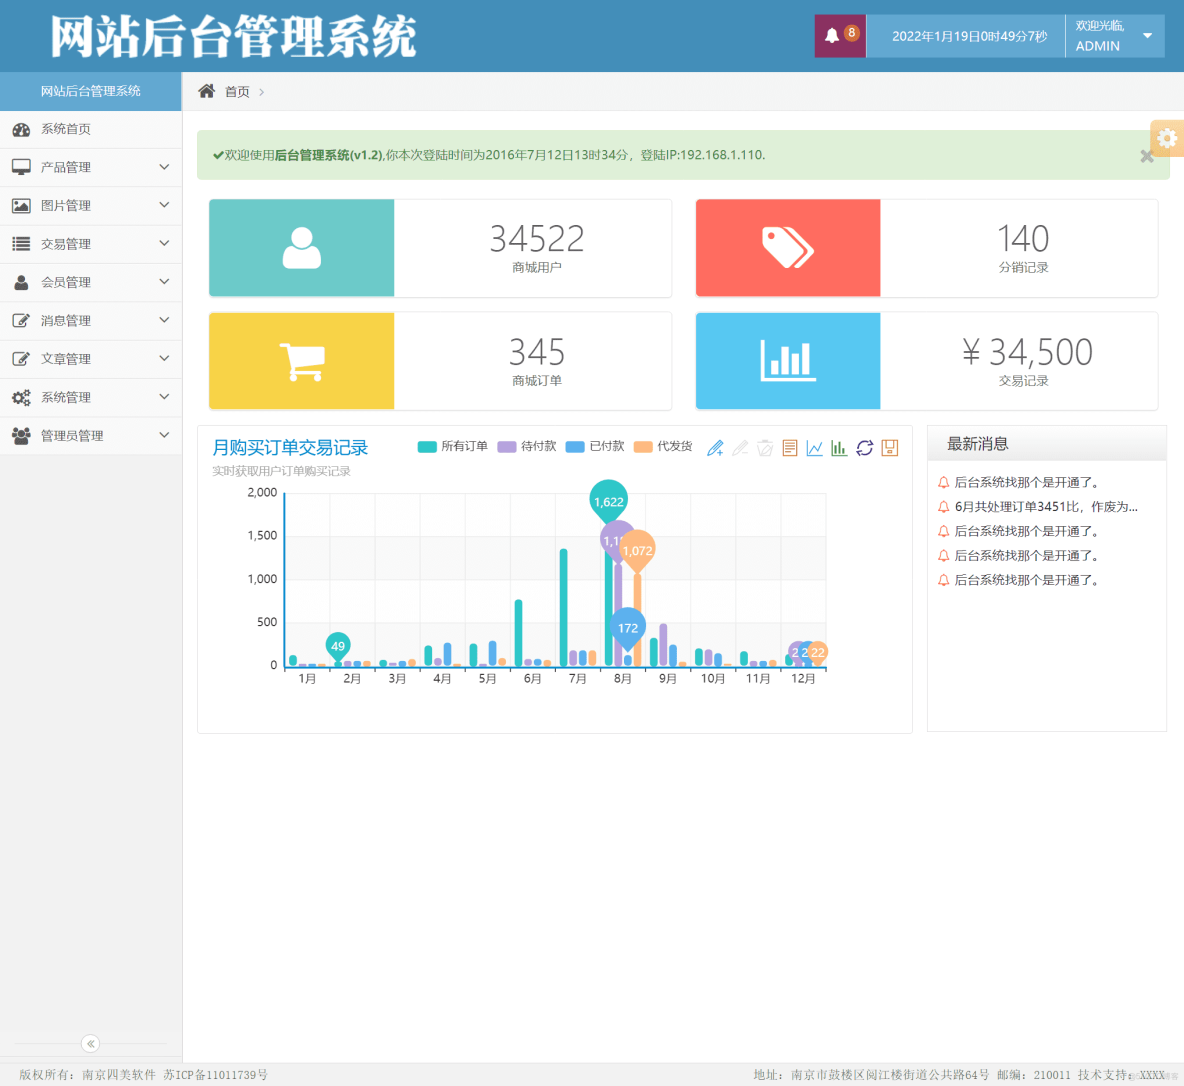Screen dimensions: 1184x1086
Task: Click the restore/refresh icon on the chart toolbar
Action: [x=864, y=448]
